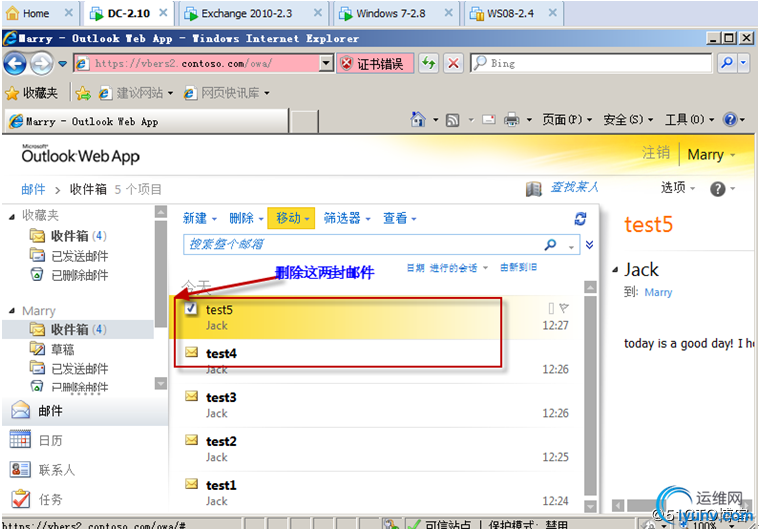This screenshot has height=532, width=759.
Task: Open the favorites star button
Action: [x=31, y=92]
